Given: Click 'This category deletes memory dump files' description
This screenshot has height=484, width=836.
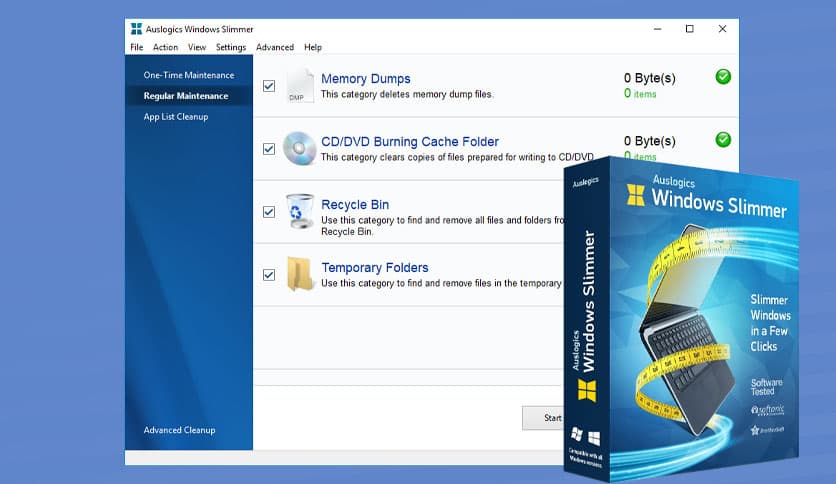Looking at the screenshot, I should point(407,94).
